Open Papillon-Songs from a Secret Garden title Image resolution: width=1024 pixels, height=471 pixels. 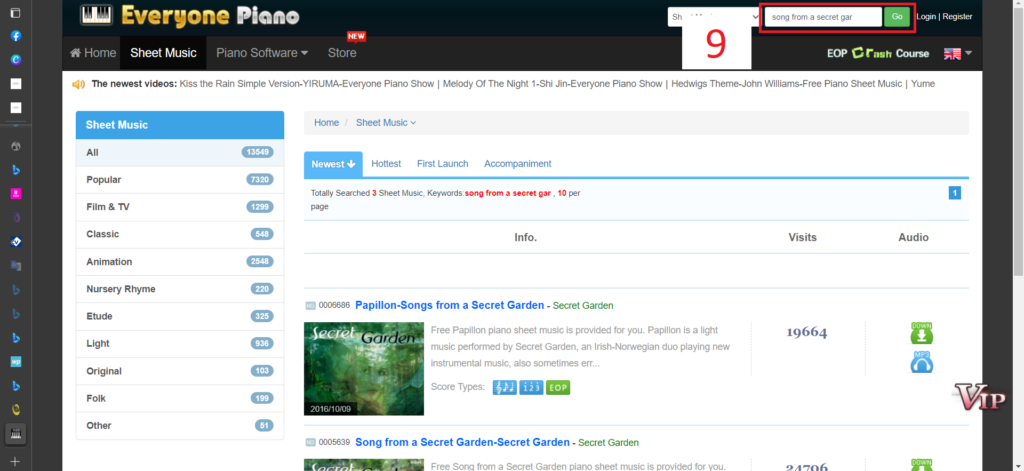click(x=449, y=305)
